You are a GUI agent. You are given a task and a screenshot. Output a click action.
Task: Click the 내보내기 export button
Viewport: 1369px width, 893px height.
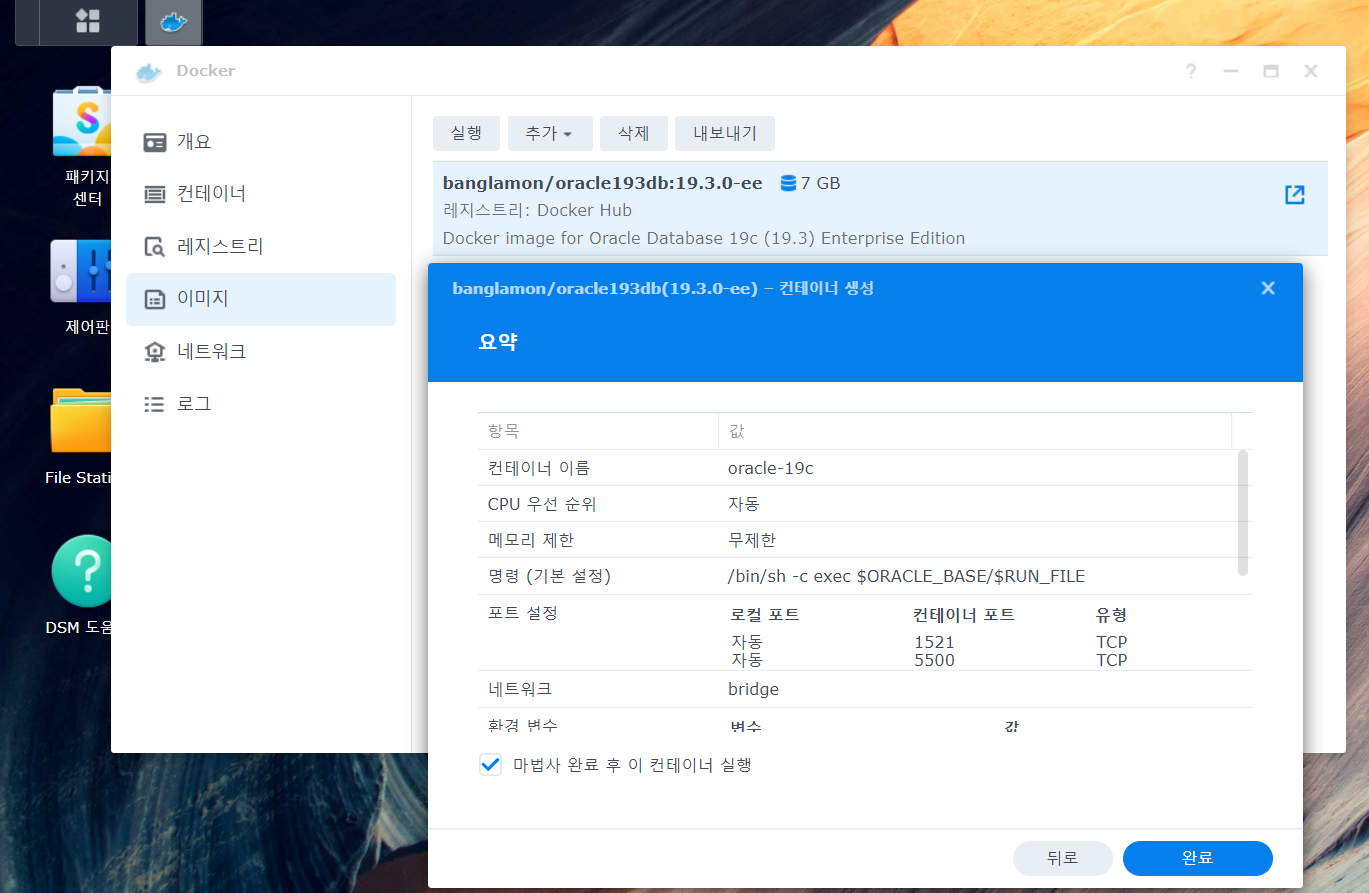(725, 133)
